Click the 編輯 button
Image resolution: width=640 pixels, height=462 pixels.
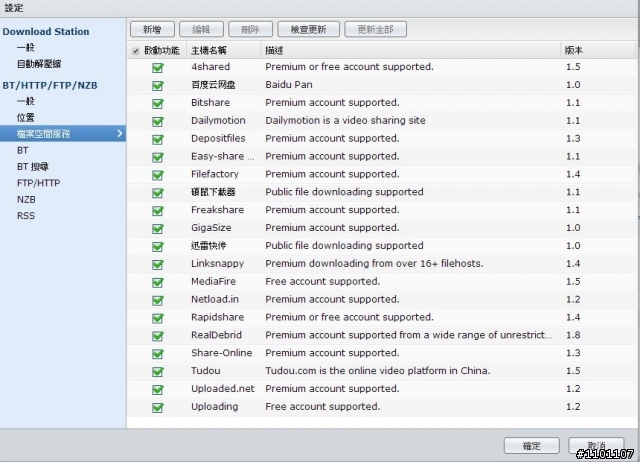tap(201, 29)
